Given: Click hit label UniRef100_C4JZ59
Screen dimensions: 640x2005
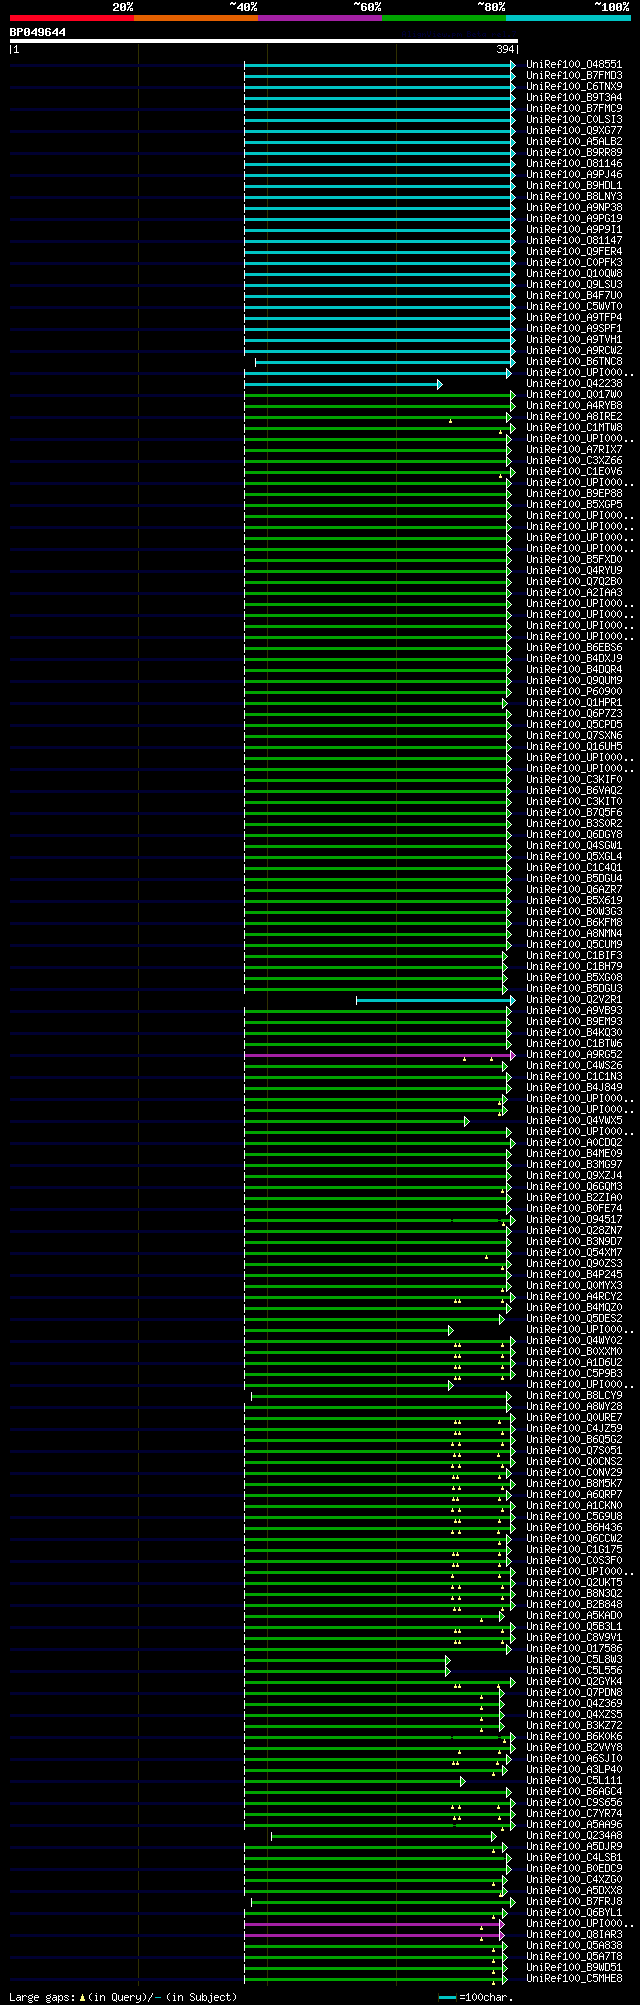Looking at the screenshot, I should (574, 1428).
